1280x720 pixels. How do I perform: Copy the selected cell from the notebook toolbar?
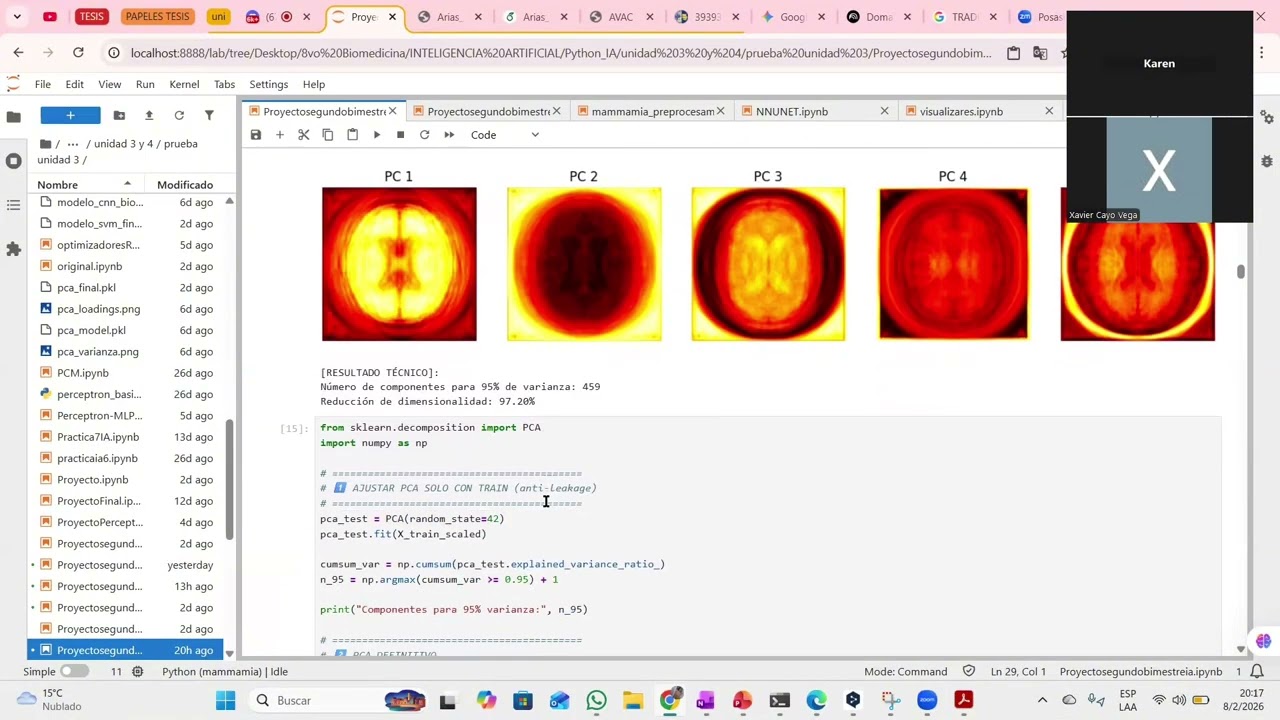point(328,135)
